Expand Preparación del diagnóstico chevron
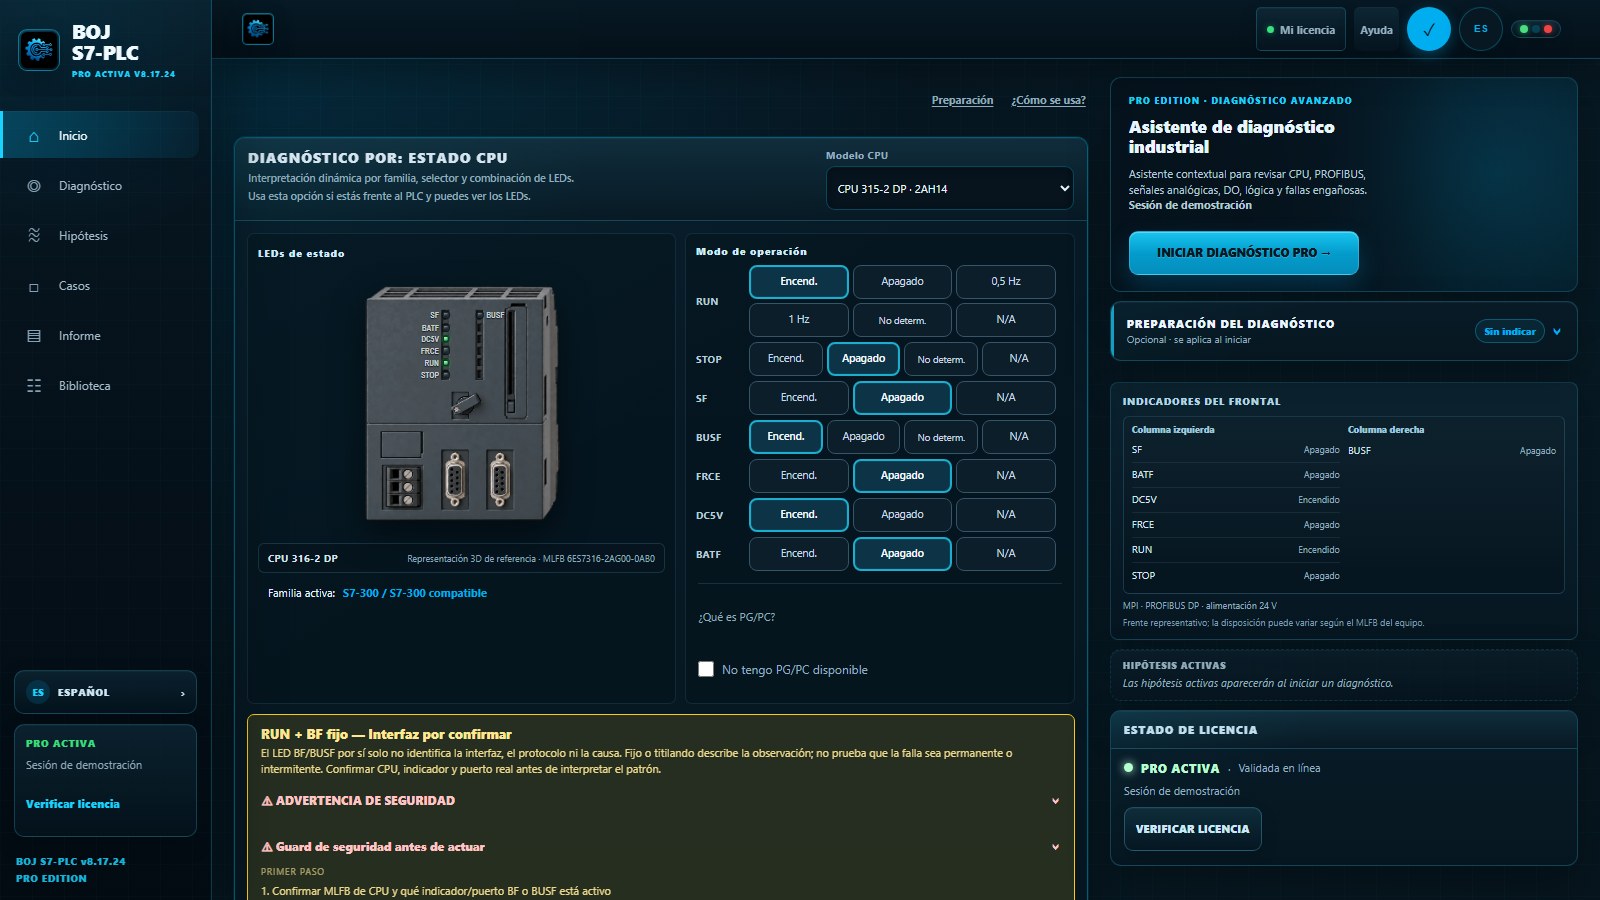Viewport: 1600px width, 900px height. 1557,332
